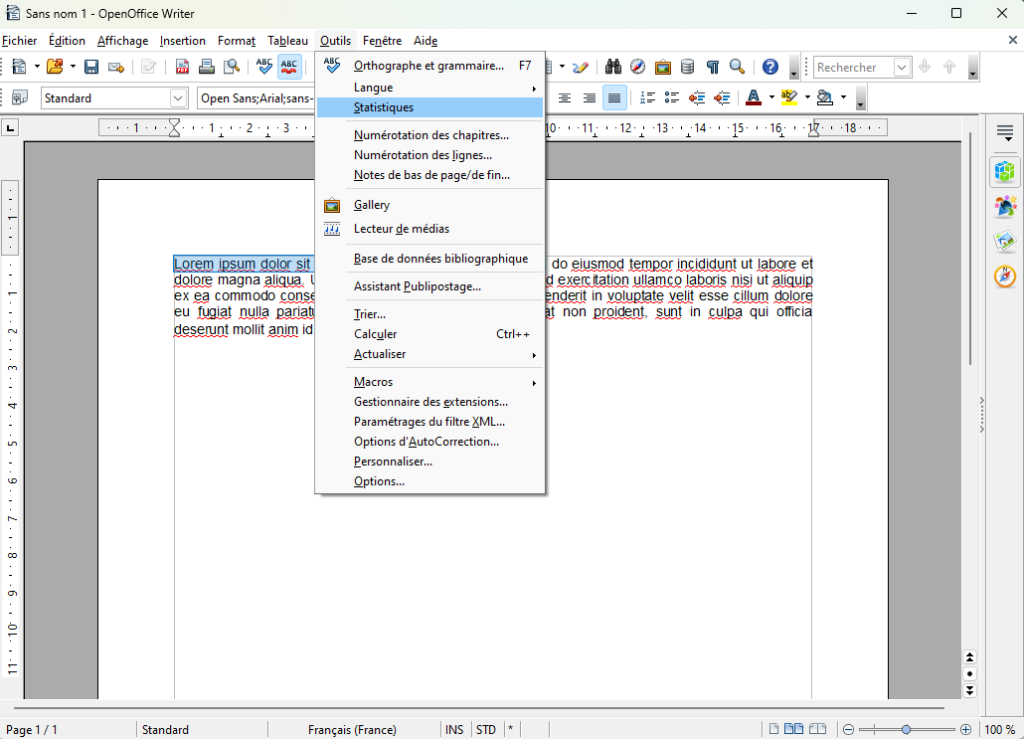Apply background color with the paint bucket icon
Screen dimensions: 1024x739
click(x=825, y=98)
